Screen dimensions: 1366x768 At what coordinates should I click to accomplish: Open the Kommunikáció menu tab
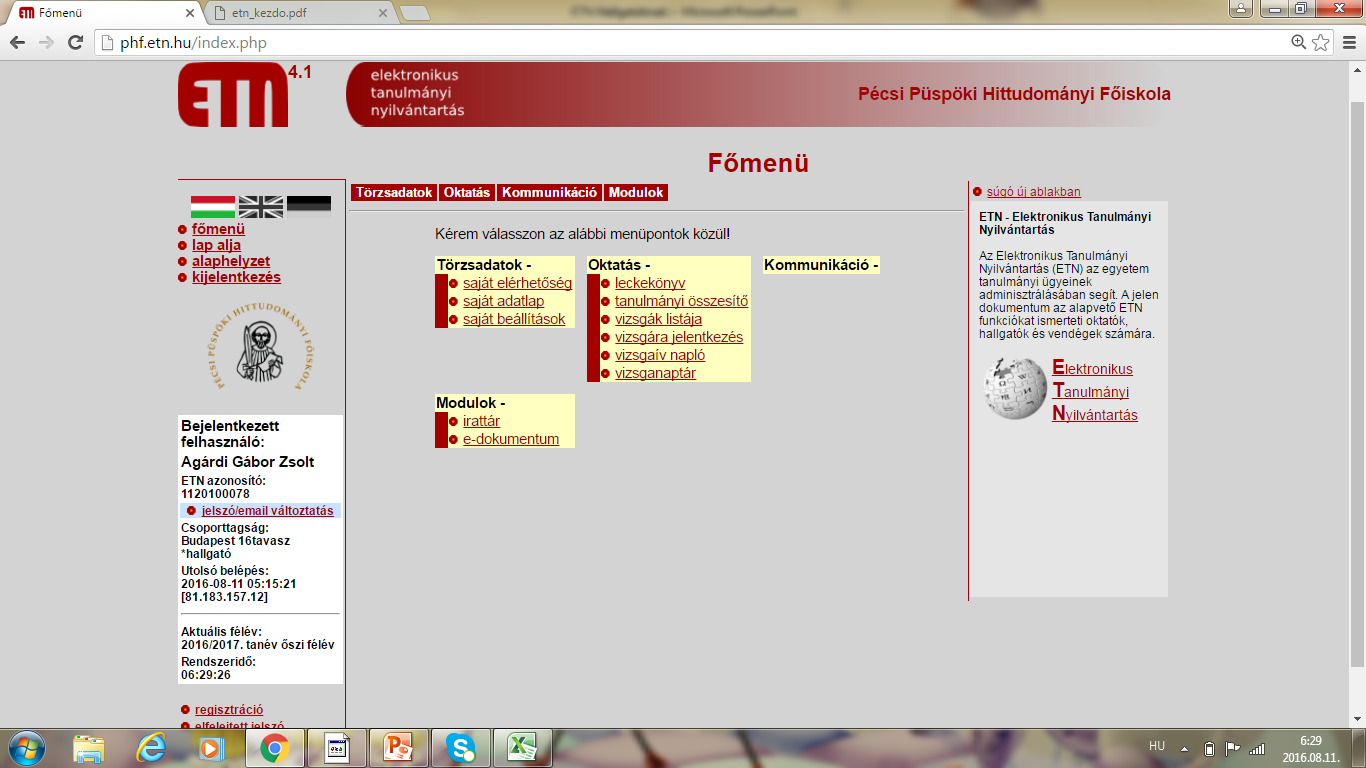549,193
